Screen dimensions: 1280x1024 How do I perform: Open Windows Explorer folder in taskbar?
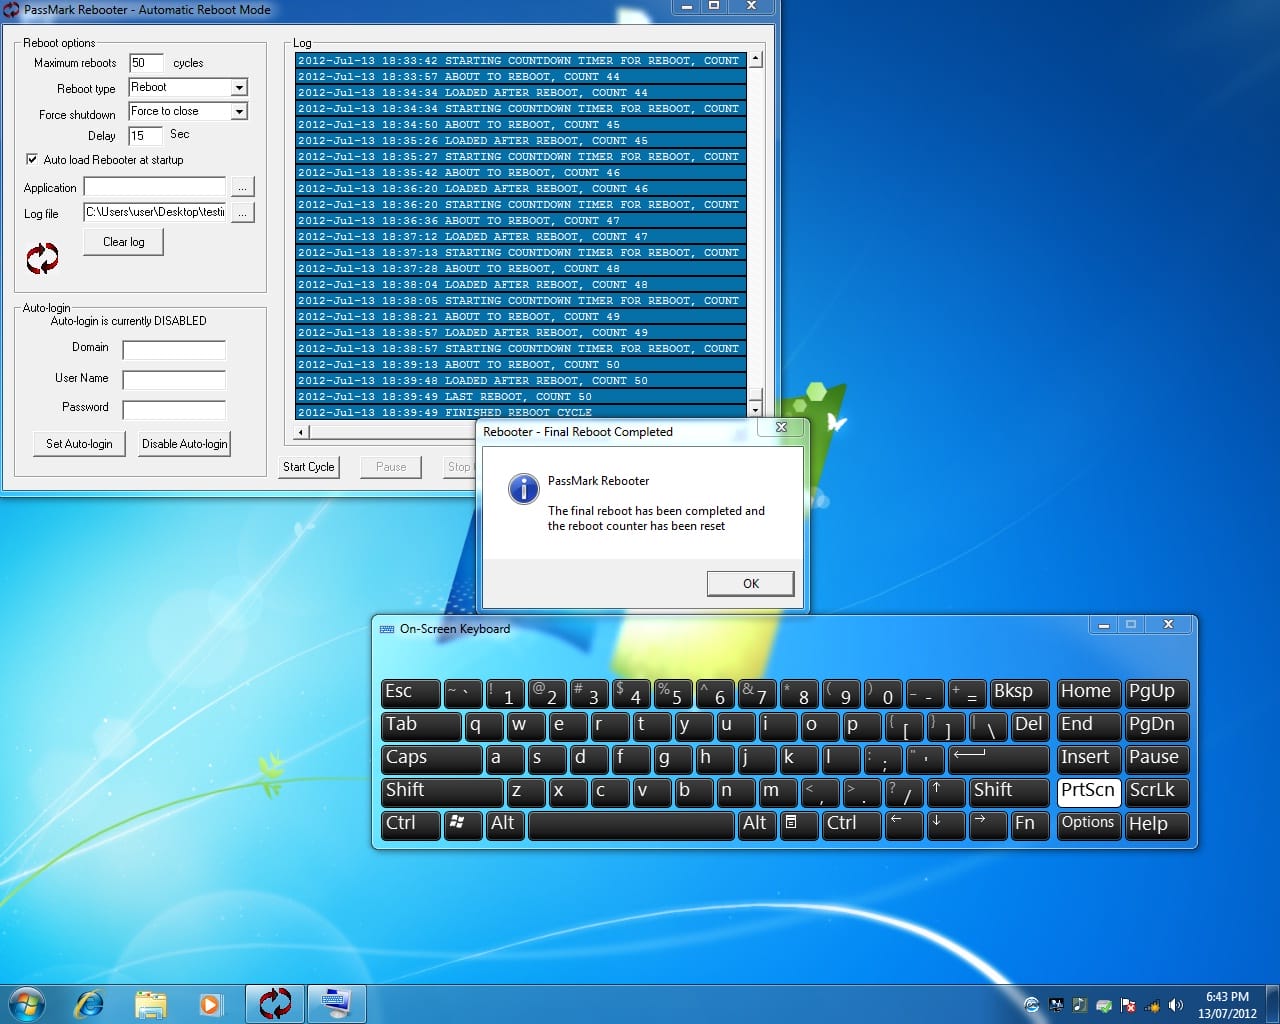click(x=150, y=1003)
